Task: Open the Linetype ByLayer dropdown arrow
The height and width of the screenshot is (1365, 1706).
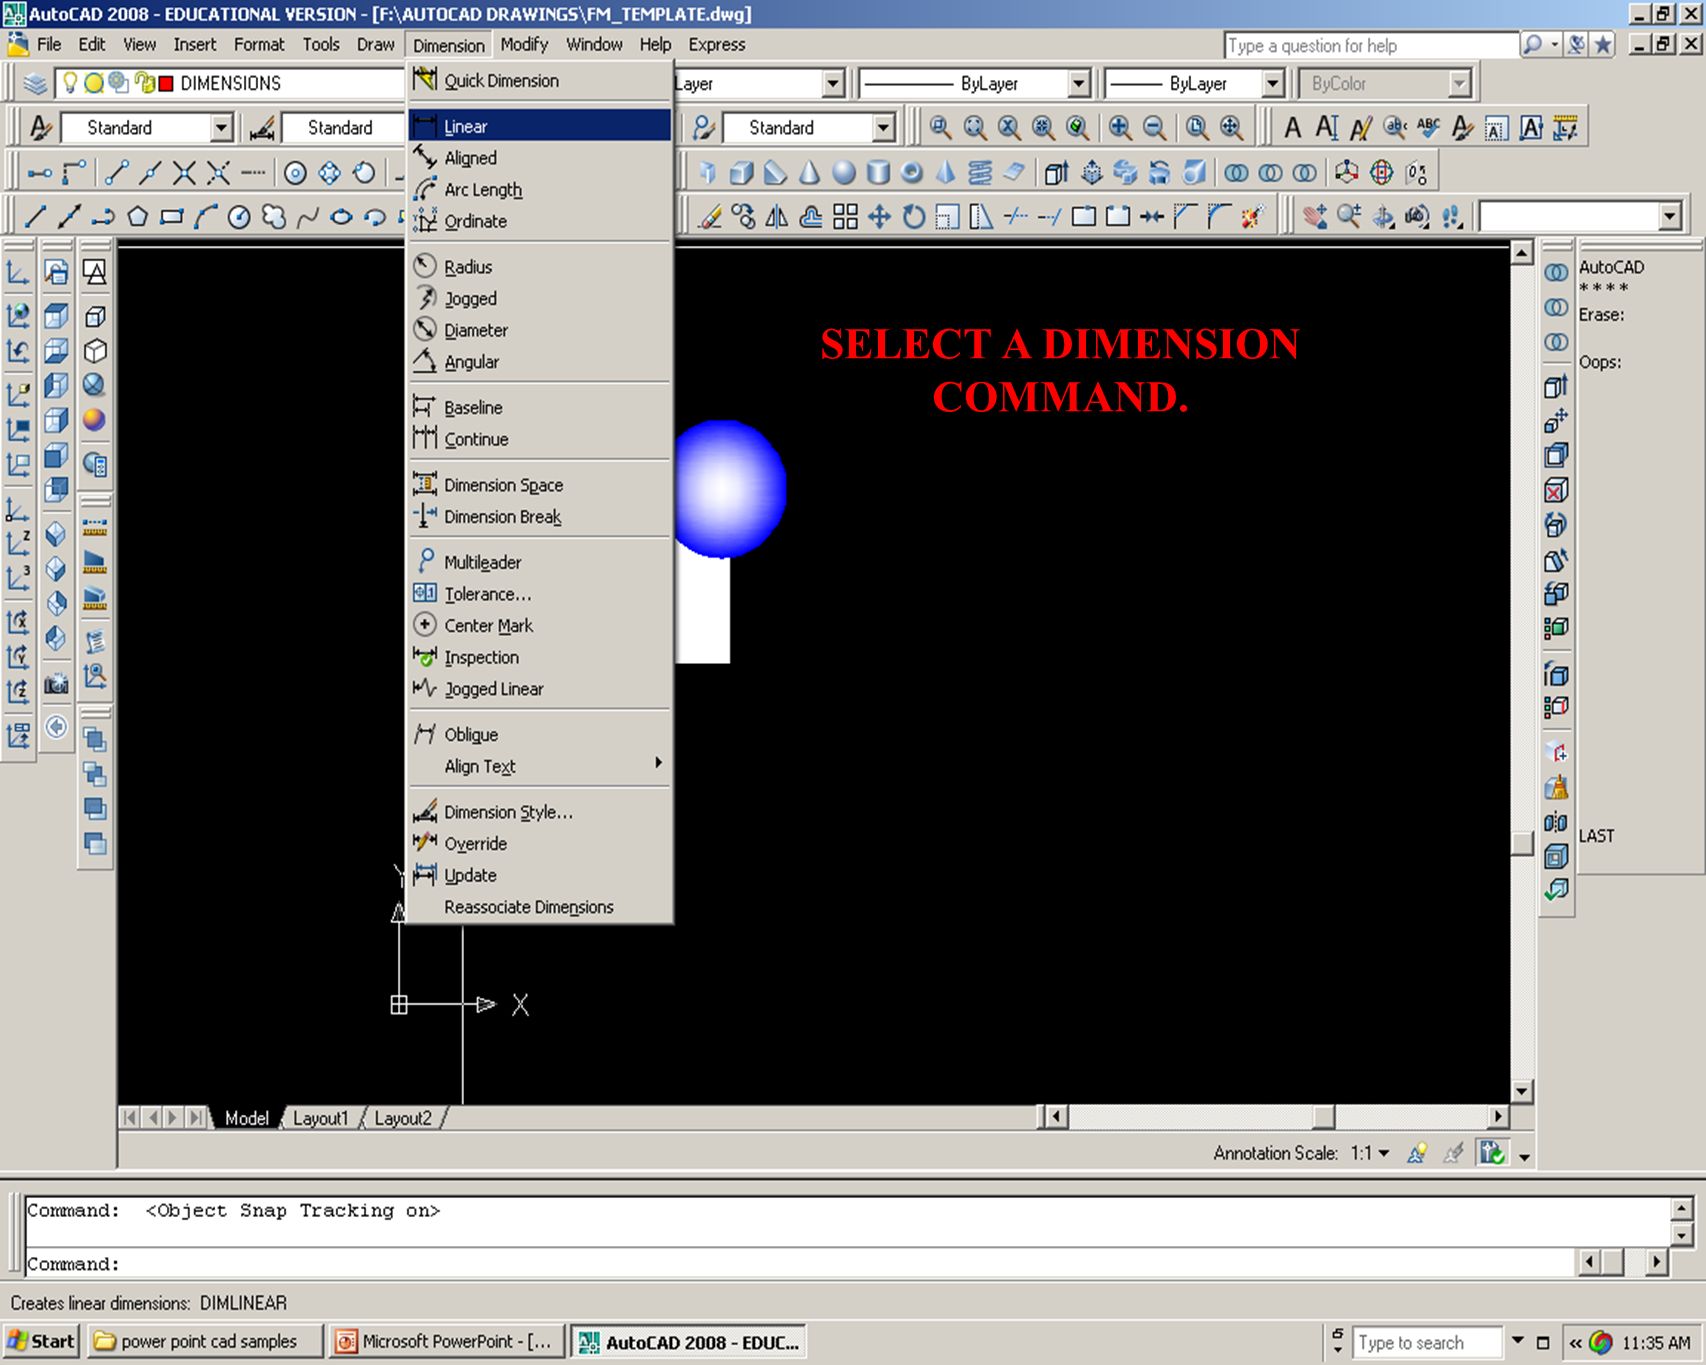Action: [1078, 83]
